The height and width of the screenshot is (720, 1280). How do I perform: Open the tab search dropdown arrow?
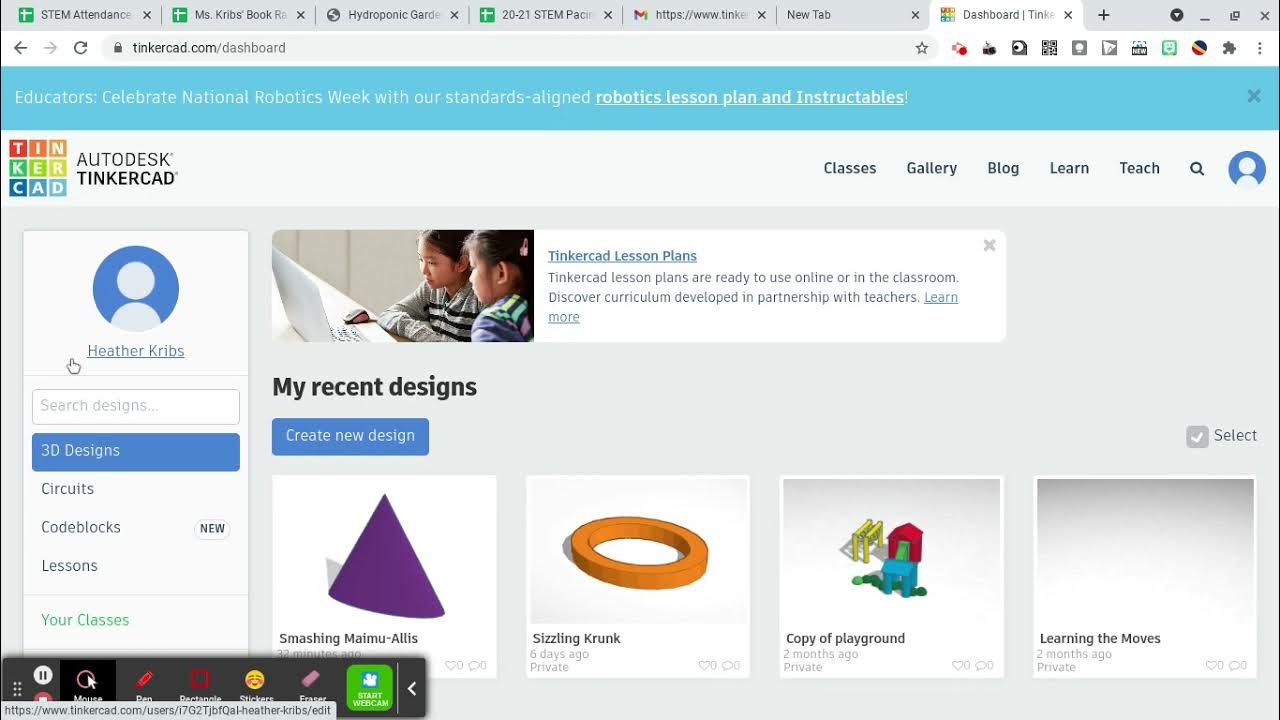tap(1177, 15)
